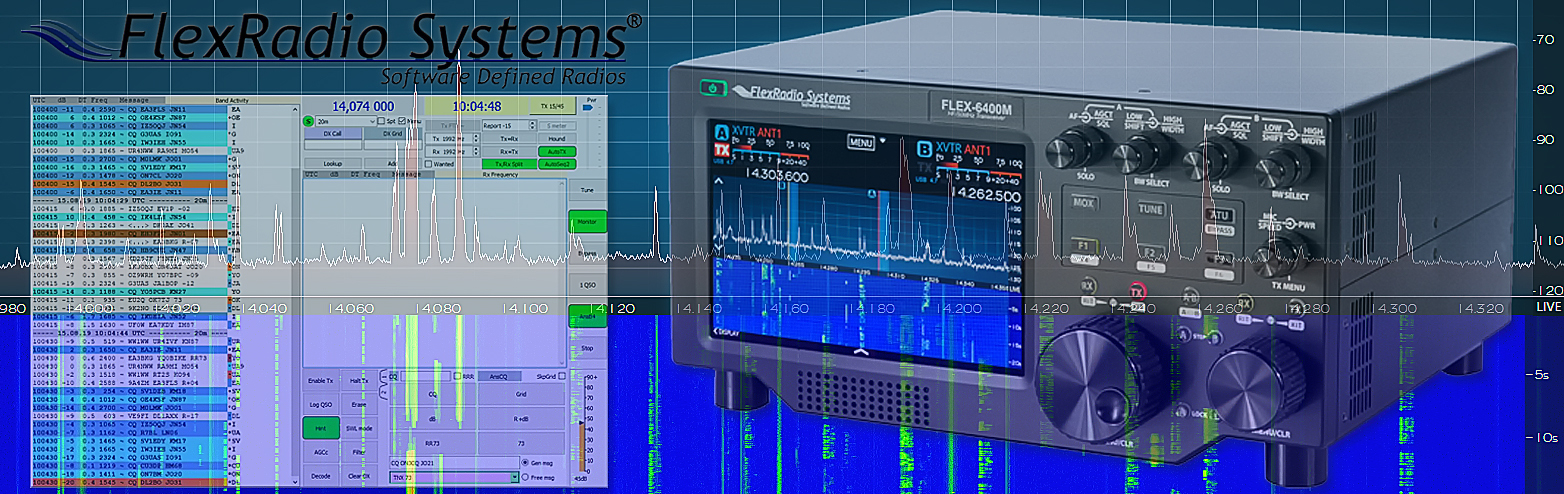Screen dimensions: 1564x494
Task: Push the ATU button on the radio
Action: (x=1220, y=215)
